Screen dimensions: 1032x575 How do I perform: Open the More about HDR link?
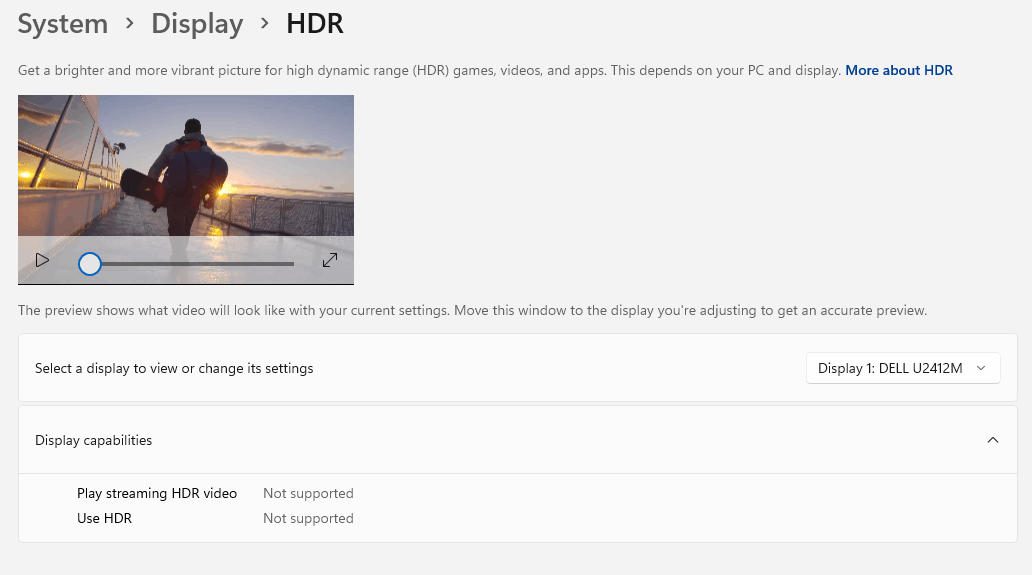coord(898,70)
